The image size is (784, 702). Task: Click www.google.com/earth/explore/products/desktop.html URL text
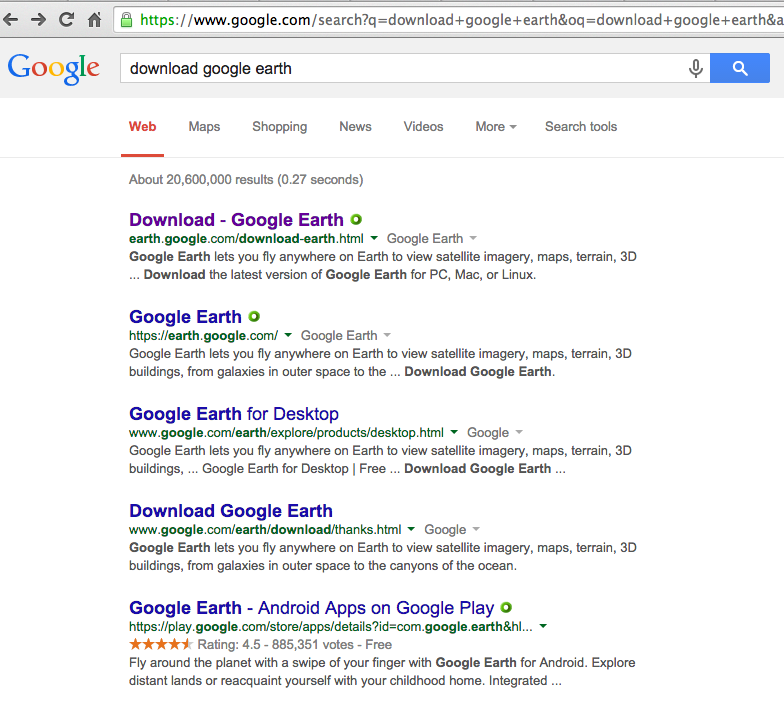[286, 433]
